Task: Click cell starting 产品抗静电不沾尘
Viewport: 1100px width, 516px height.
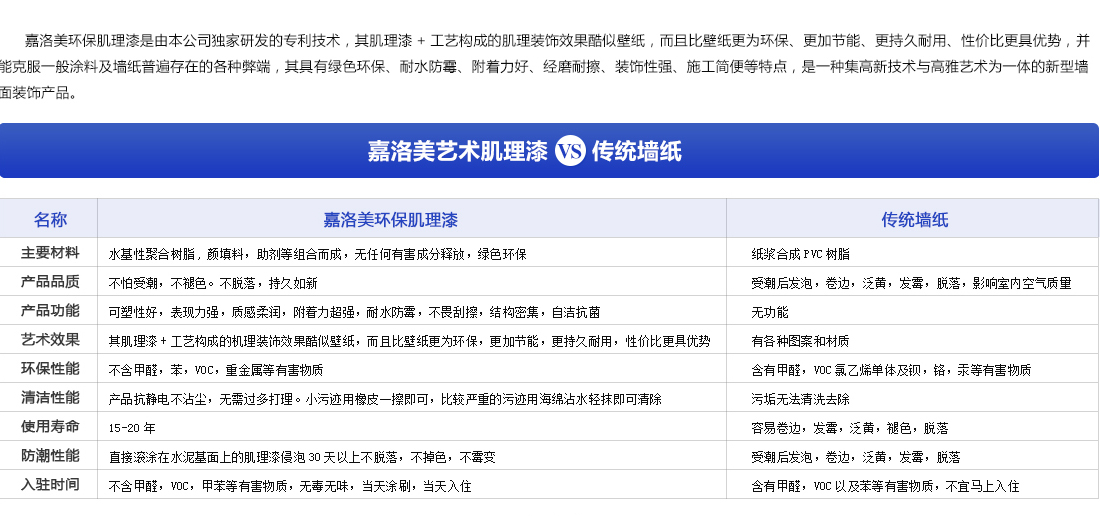Action: pos(385,400)
